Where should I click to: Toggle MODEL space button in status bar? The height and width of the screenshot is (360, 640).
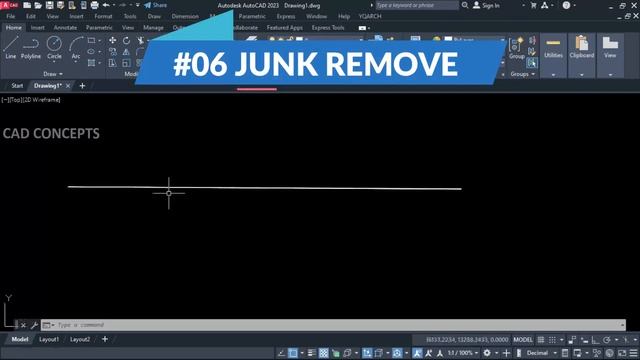pos(523,340)
